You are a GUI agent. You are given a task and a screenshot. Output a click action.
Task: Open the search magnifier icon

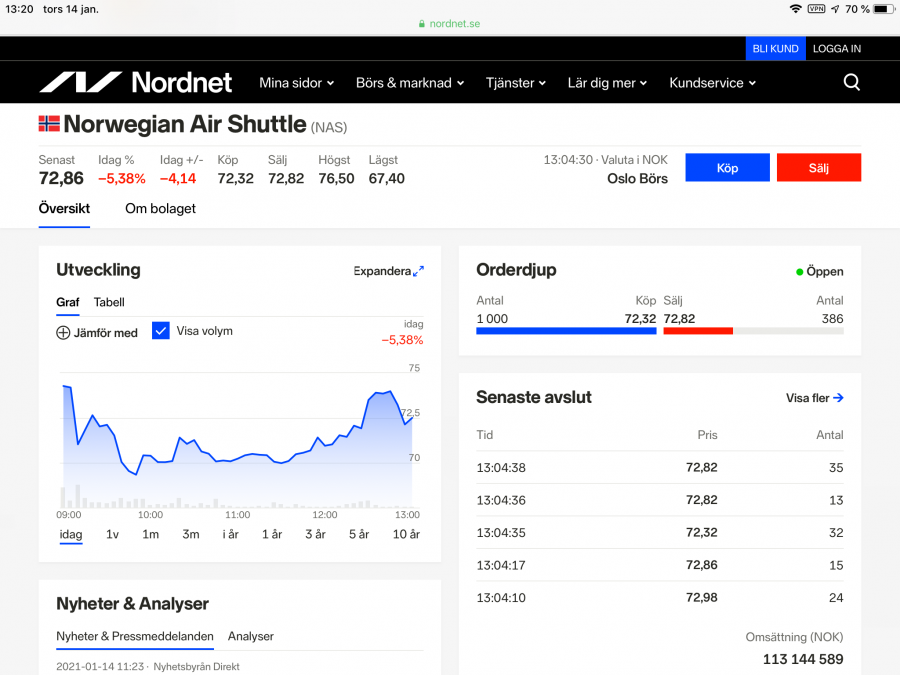pyautogui.click(x=851, y=82)
